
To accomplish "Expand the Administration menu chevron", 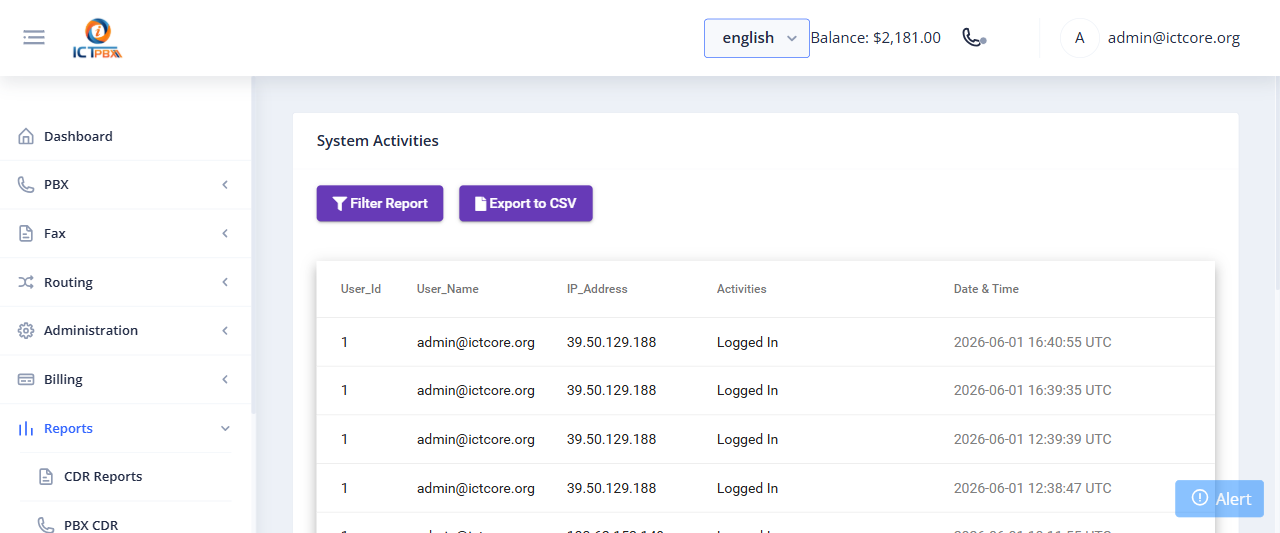I will pyautogui.click(x=225, y=331).
